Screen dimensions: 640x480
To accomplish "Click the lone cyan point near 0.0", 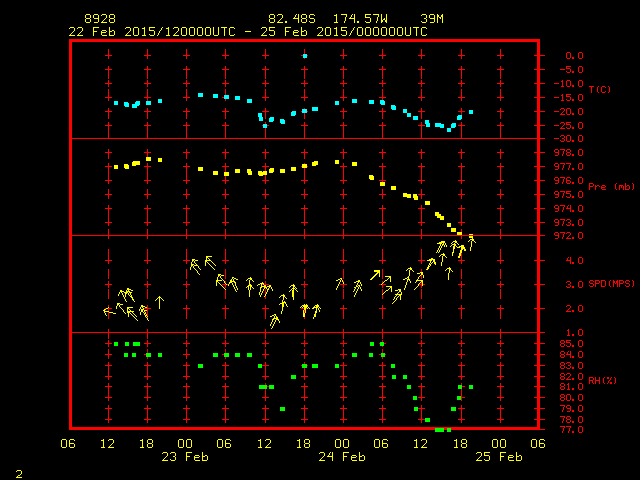I will (305, 56).
